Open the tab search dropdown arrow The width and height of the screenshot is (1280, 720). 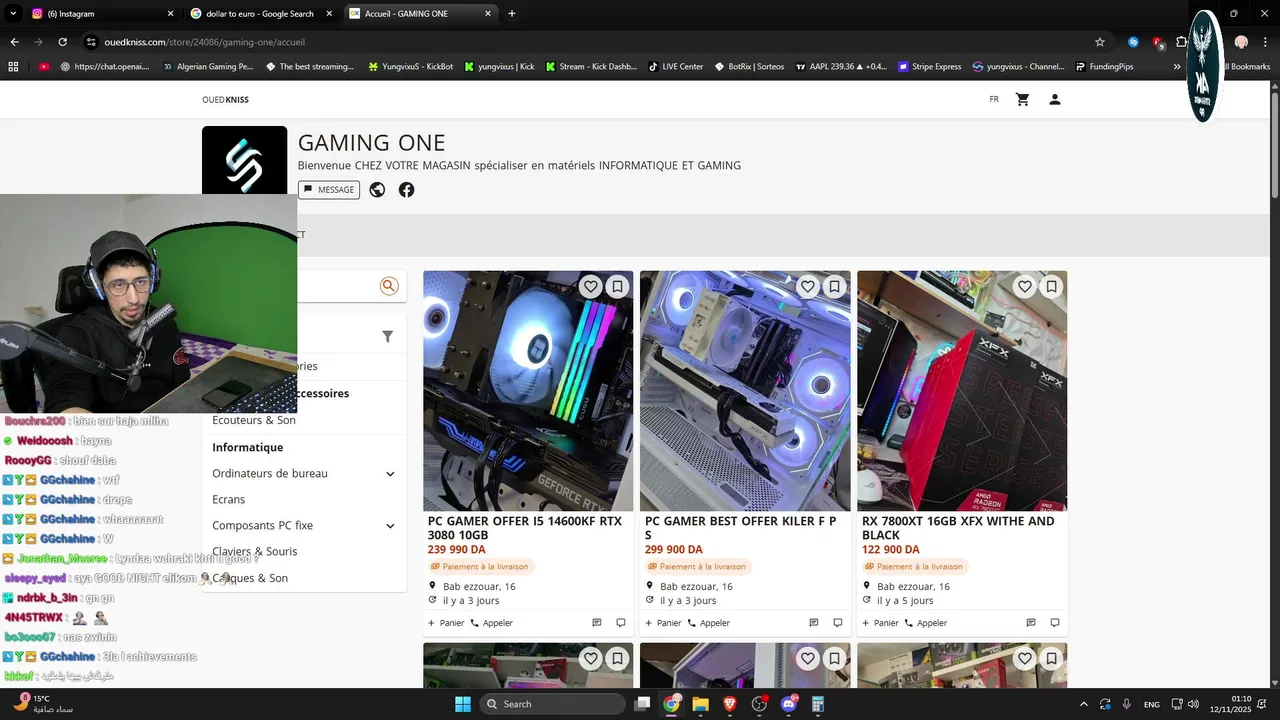[x=13, y=14]
